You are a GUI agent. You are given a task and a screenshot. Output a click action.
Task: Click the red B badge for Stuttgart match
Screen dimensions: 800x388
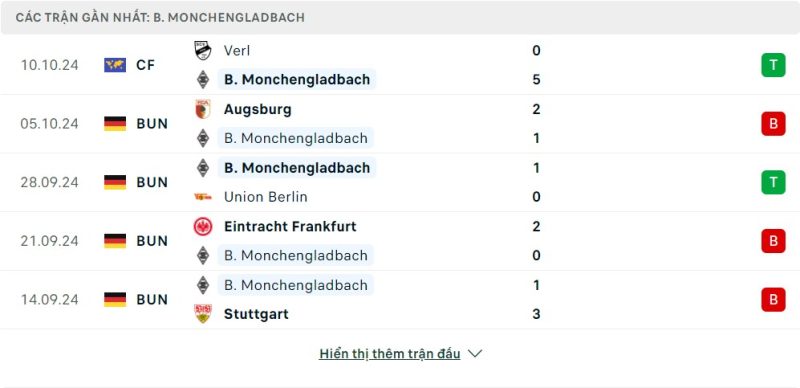tap(773, 299)
